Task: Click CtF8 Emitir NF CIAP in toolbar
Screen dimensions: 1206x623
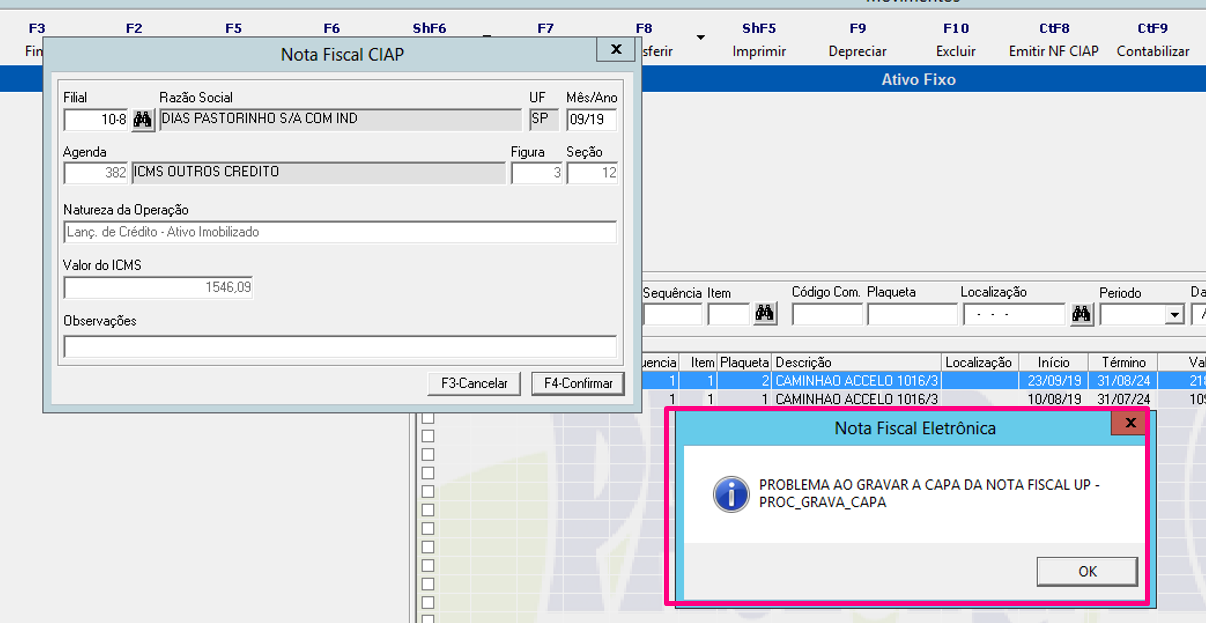Action: [x=1054, y=40]
